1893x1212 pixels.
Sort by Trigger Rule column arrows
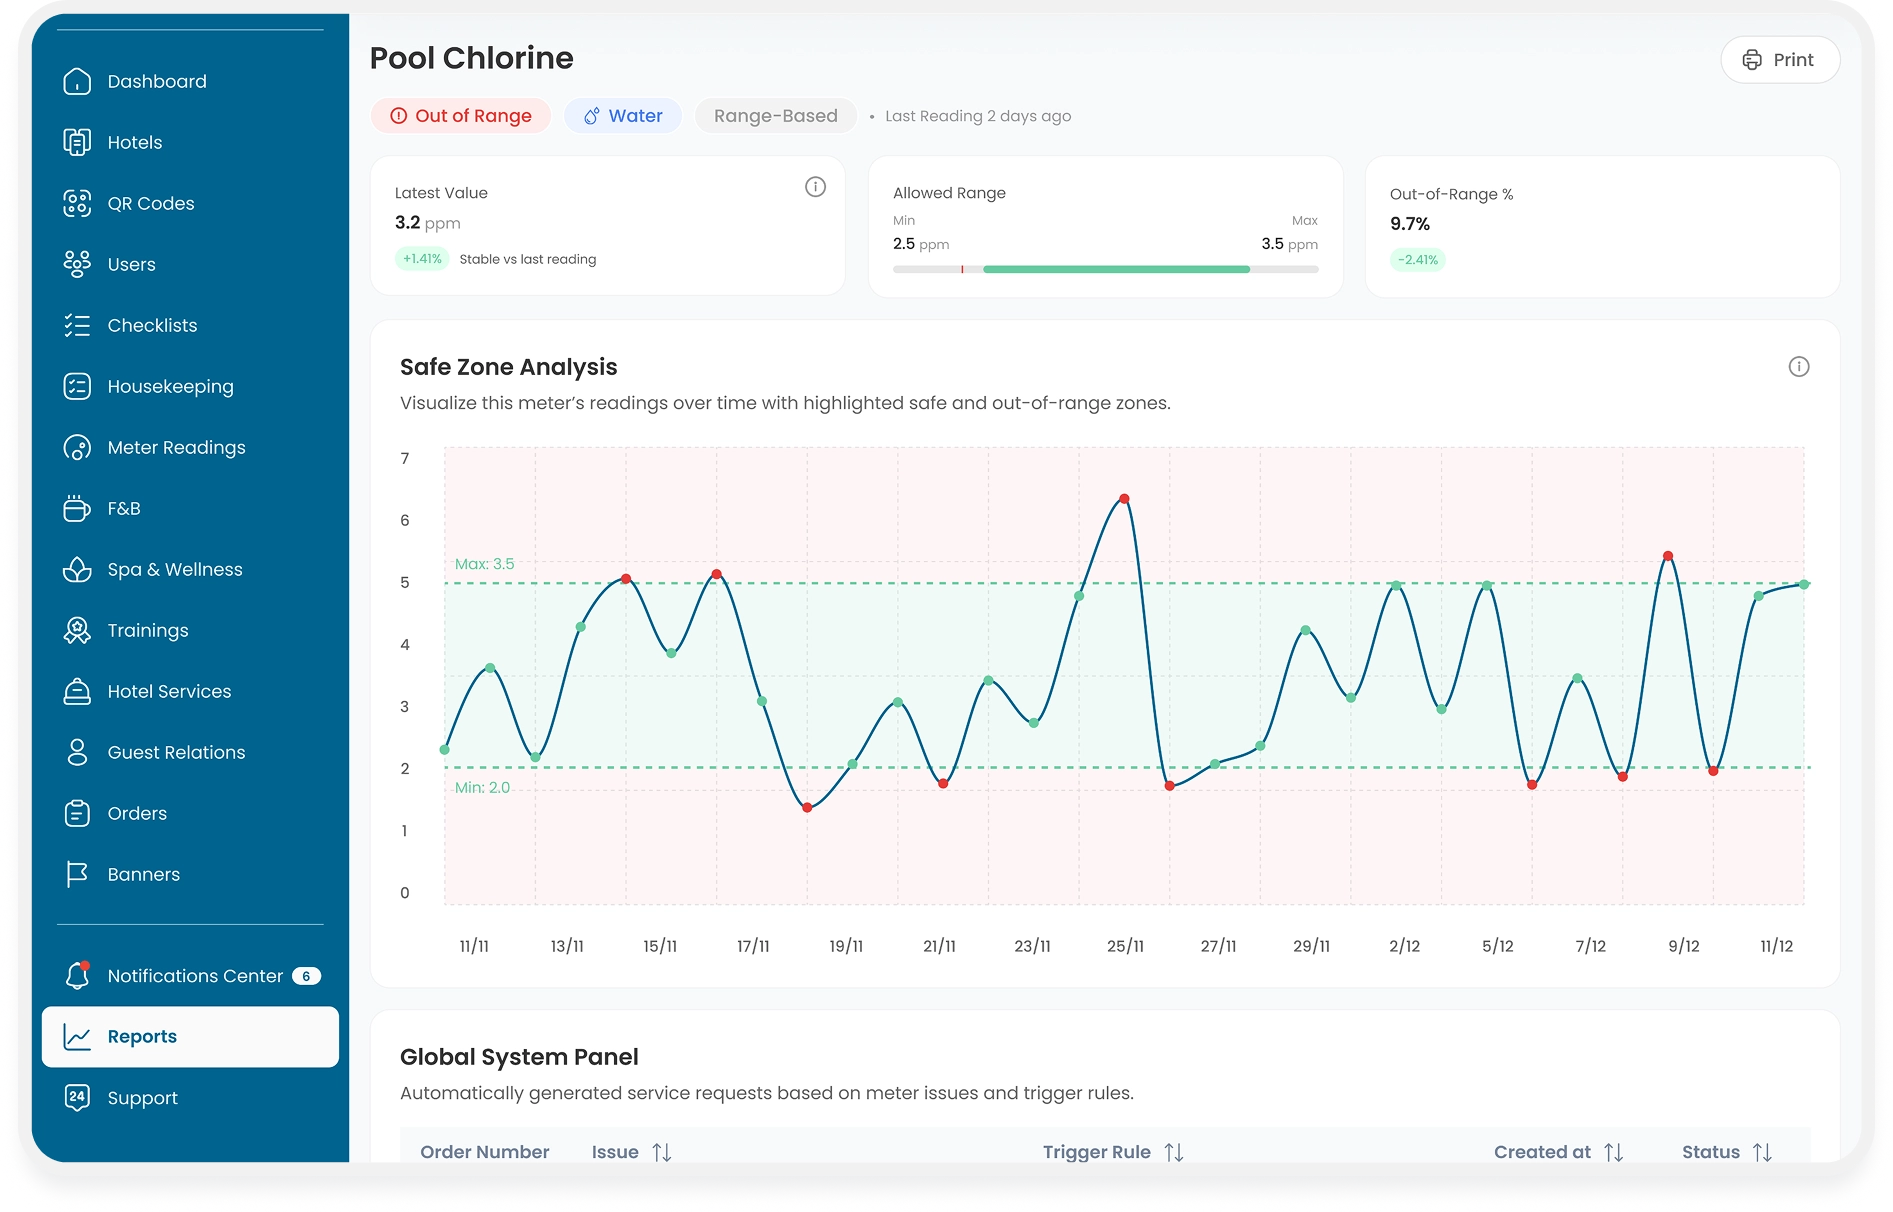point(1174,1152)
